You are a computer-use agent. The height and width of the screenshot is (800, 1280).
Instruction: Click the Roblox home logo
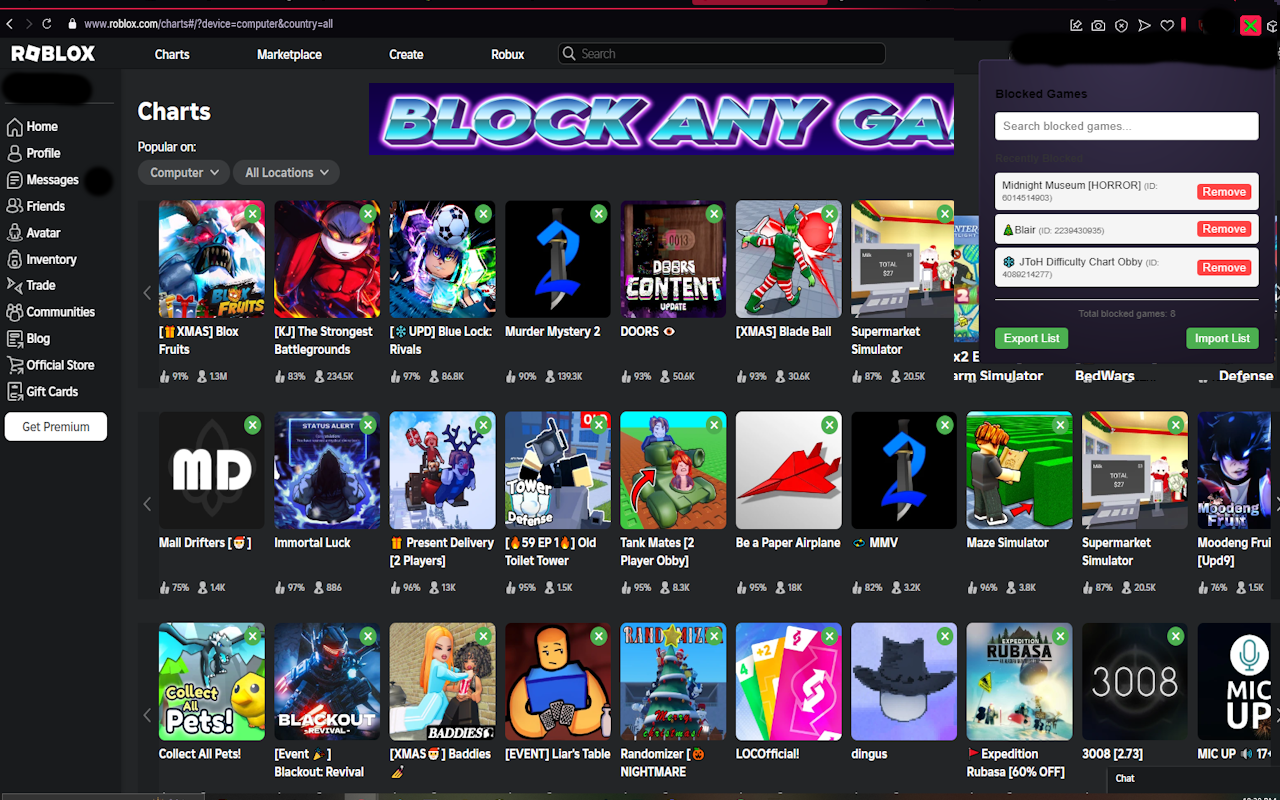click(x=52, y=54)
